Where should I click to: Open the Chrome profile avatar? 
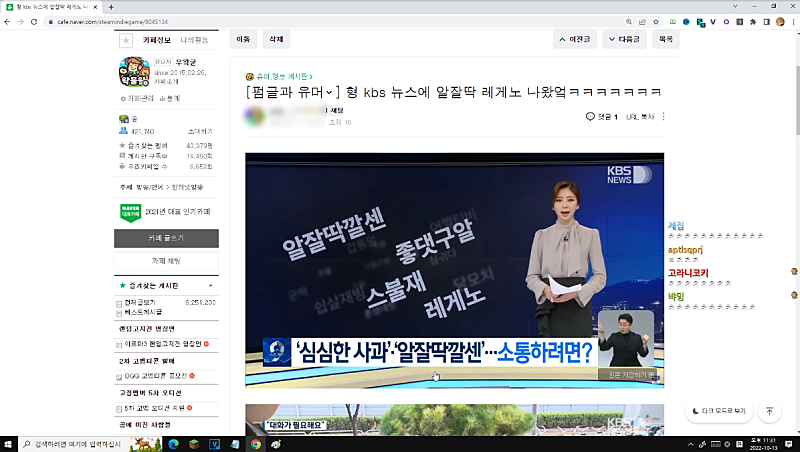coord(780,22)
